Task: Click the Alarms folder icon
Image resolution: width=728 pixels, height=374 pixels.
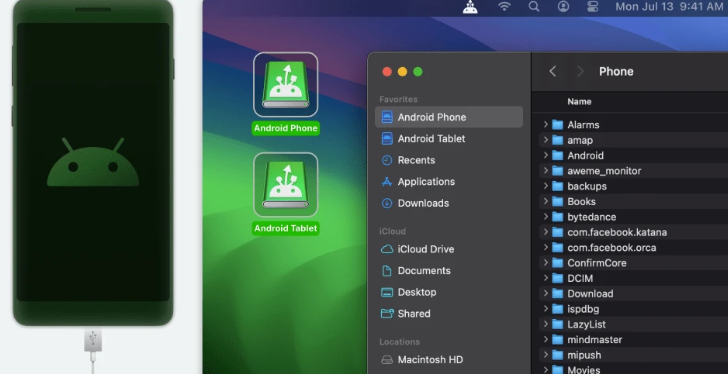Action: click(557, 124)
